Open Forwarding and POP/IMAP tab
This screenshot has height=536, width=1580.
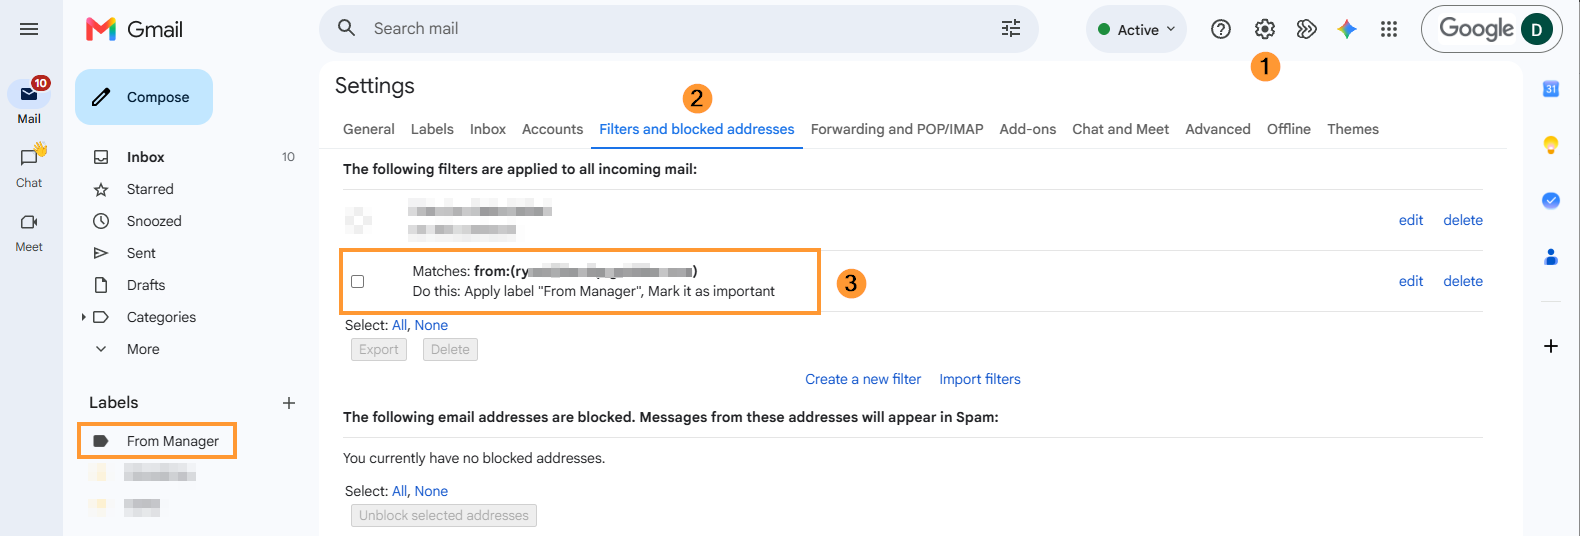(x=897, y=129)
